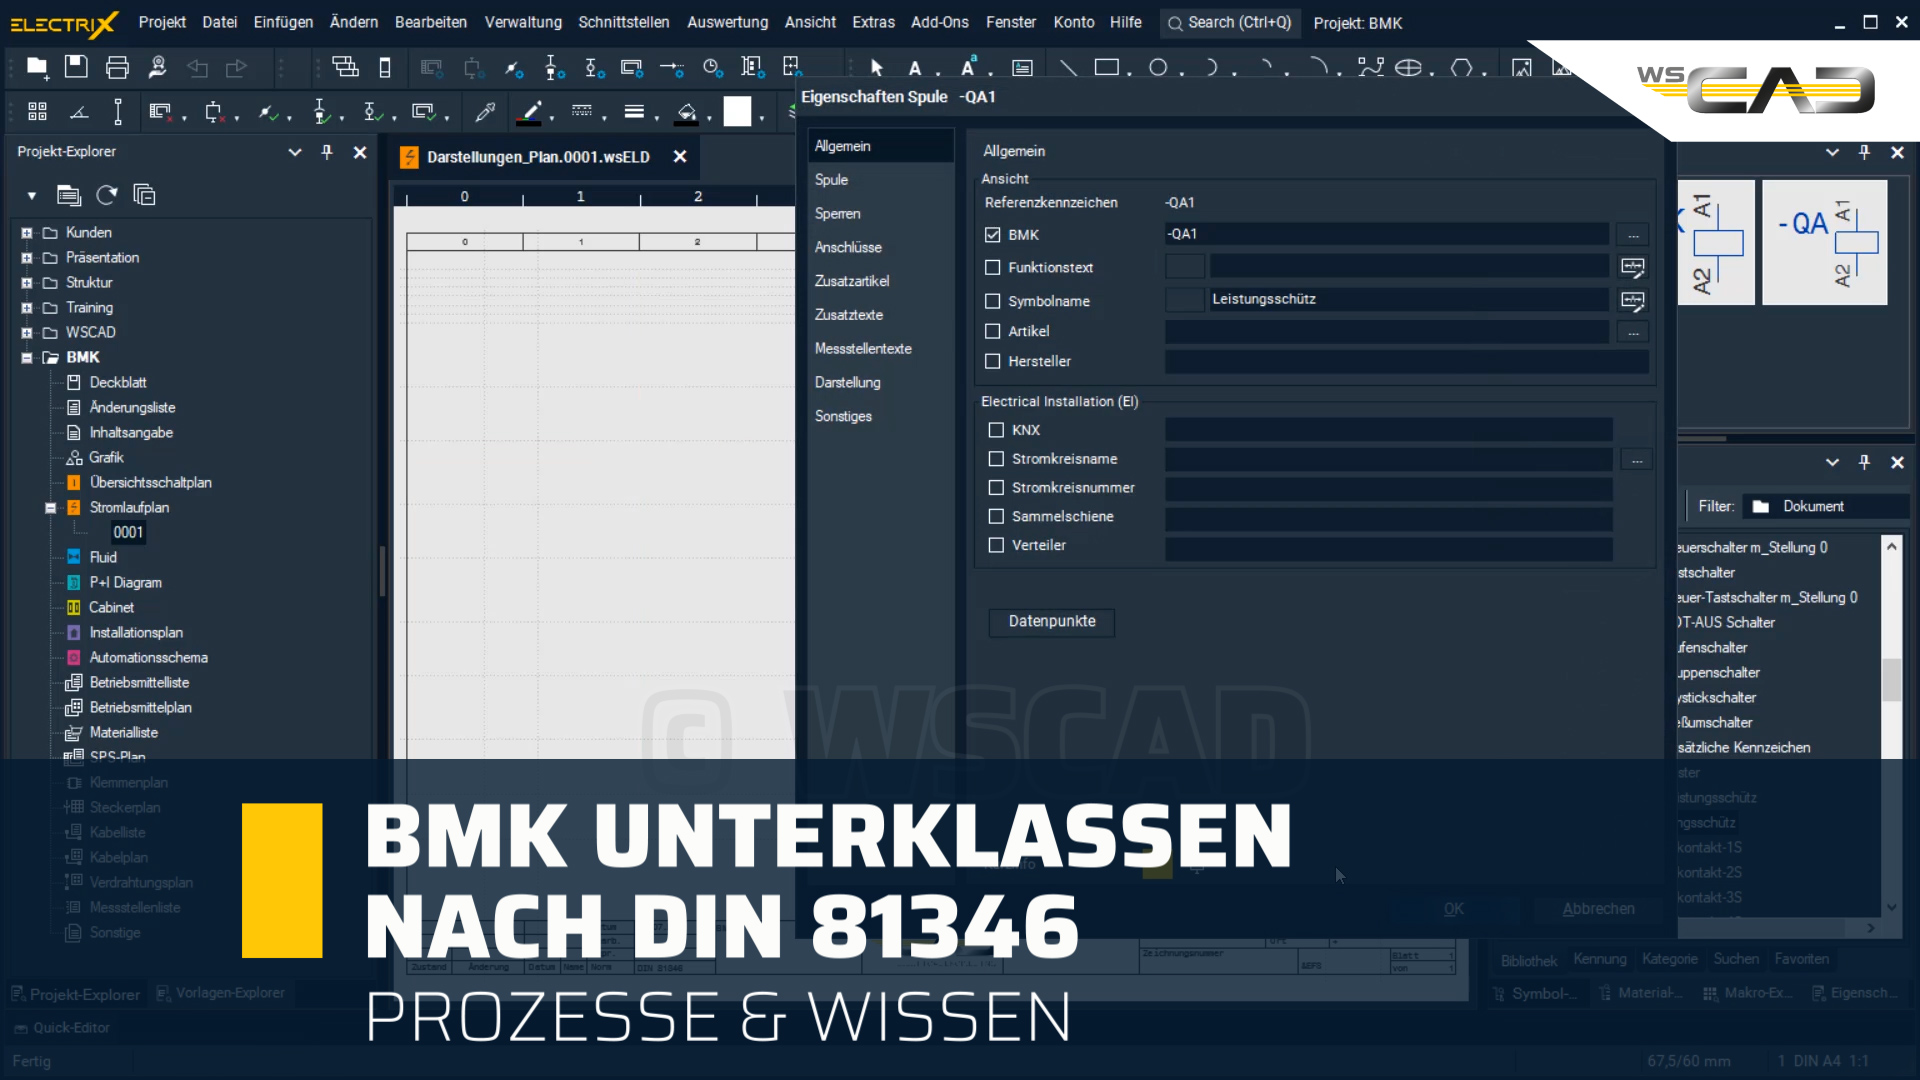Select the arrow selection tool
The height and width of the screenshot is (1080, 1920).
875,67
